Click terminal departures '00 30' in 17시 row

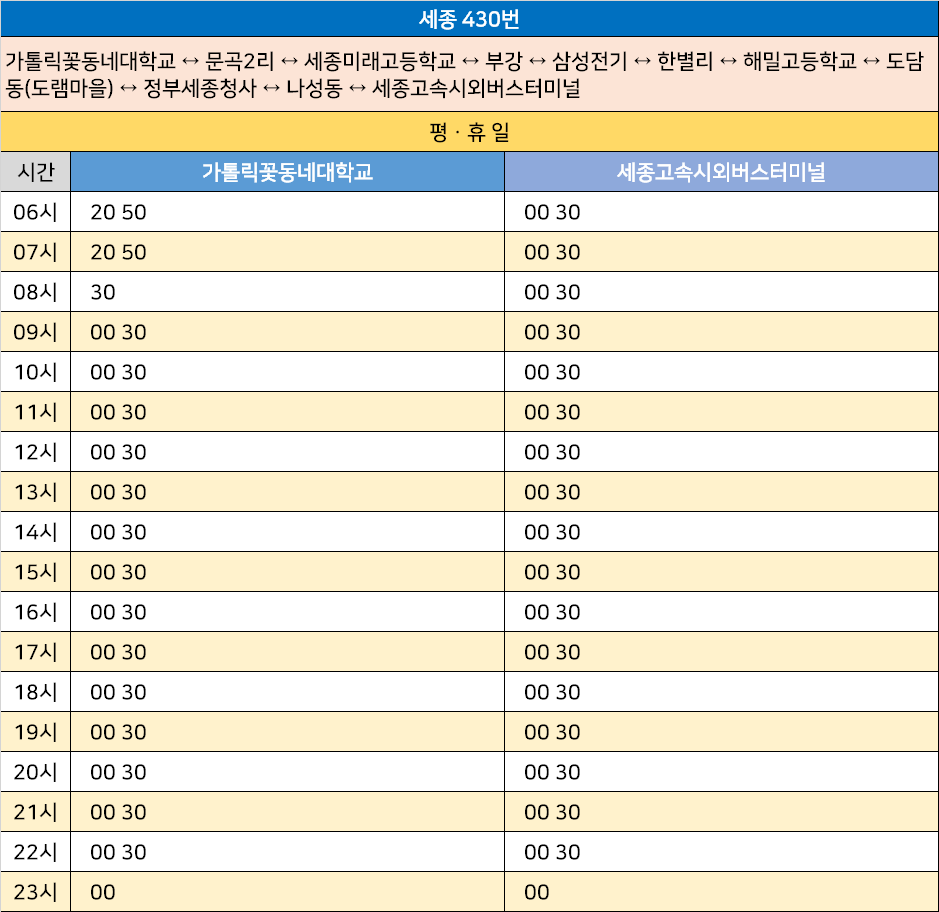click(x=552, y=652)
